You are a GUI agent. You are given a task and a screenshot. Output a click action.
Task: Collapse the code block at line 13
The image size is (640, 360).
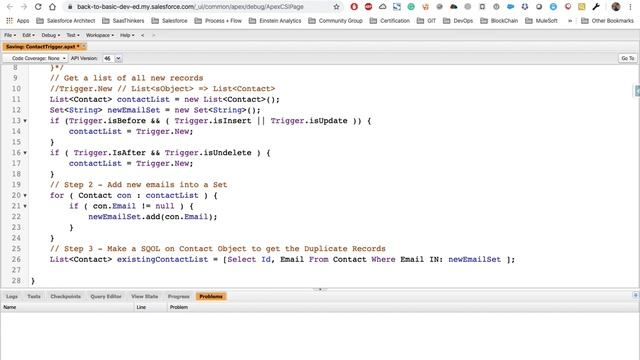25,121
